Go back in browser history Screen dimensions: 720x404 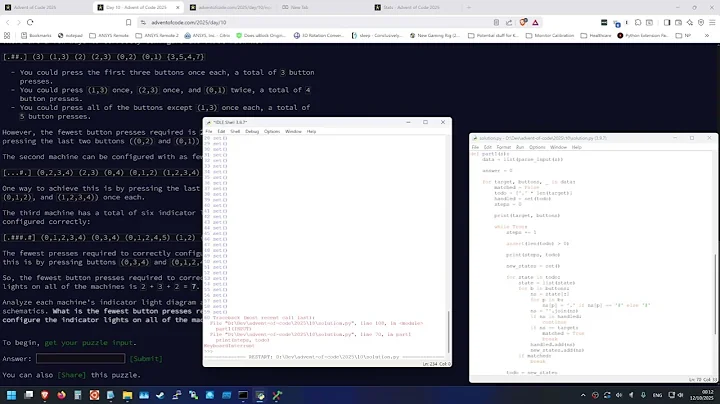8,22
